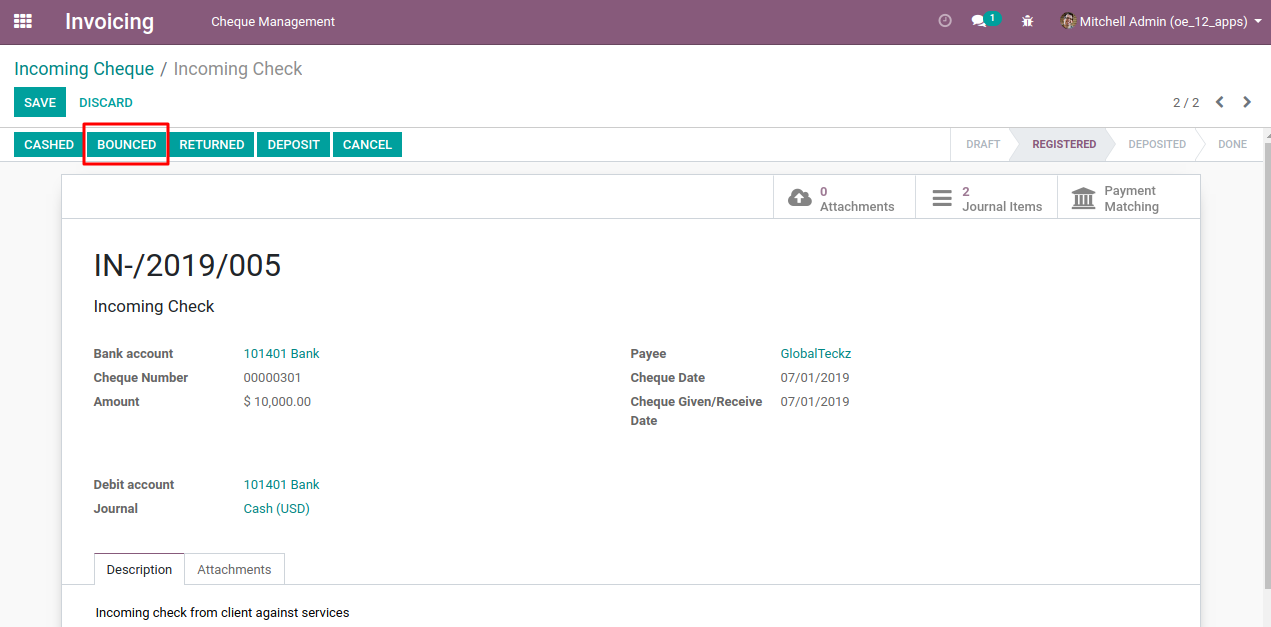Cancel the cheque
This screenshot has width=1271, height=627.
367,144
